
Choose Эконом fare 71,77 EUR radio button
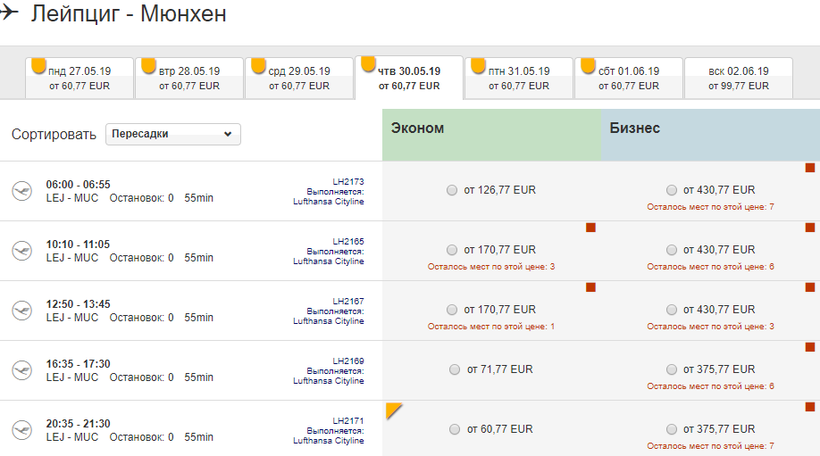(x=454, y=370)
